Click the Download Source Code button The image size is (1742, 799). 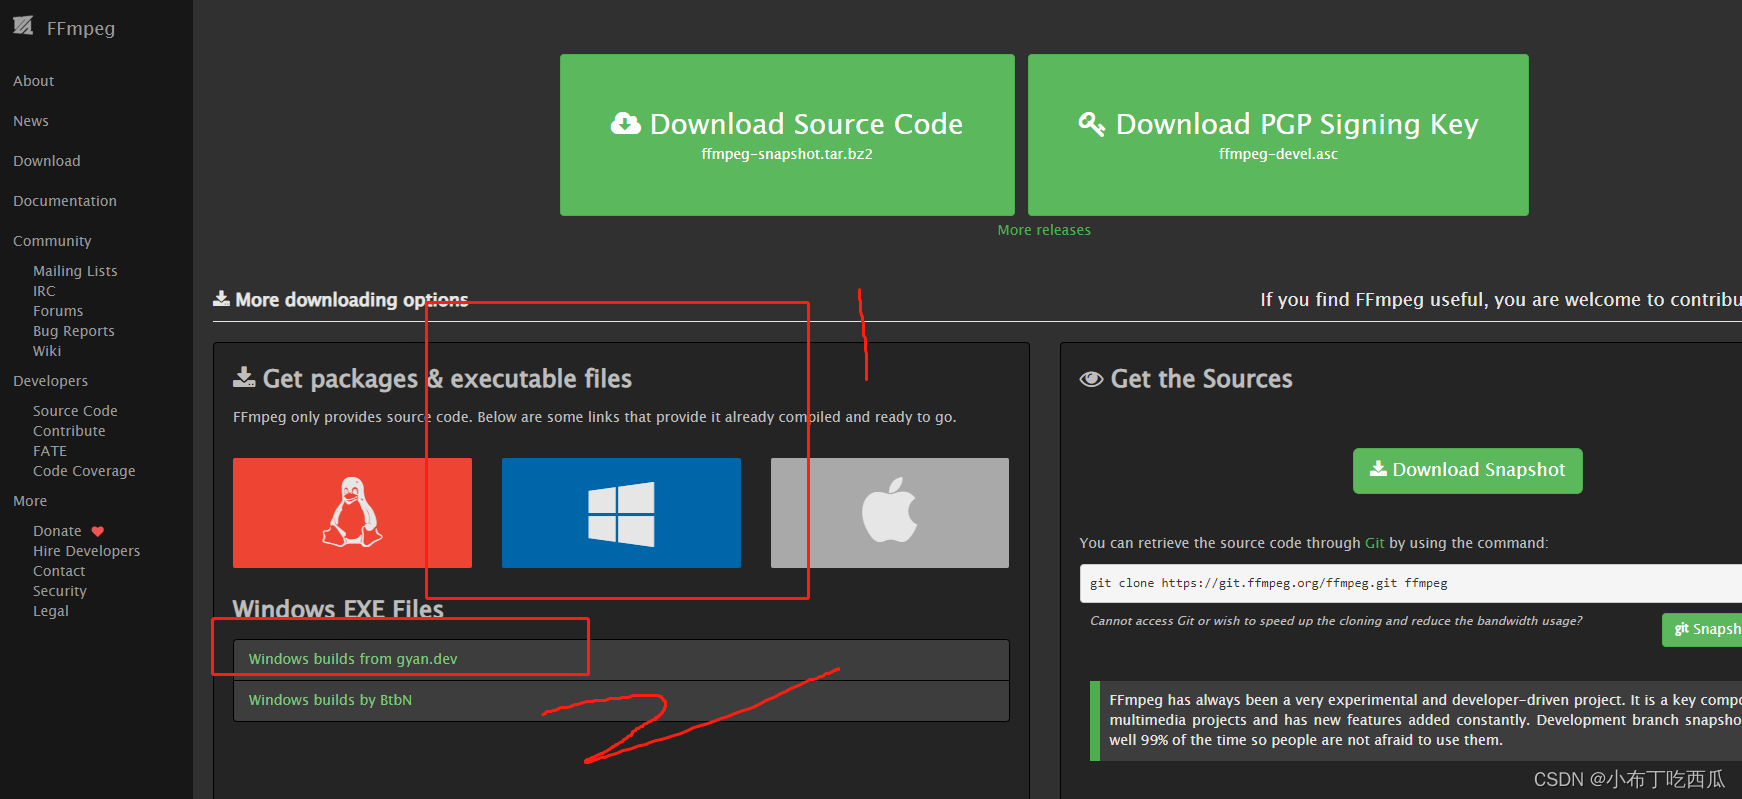tap(787, 135)
